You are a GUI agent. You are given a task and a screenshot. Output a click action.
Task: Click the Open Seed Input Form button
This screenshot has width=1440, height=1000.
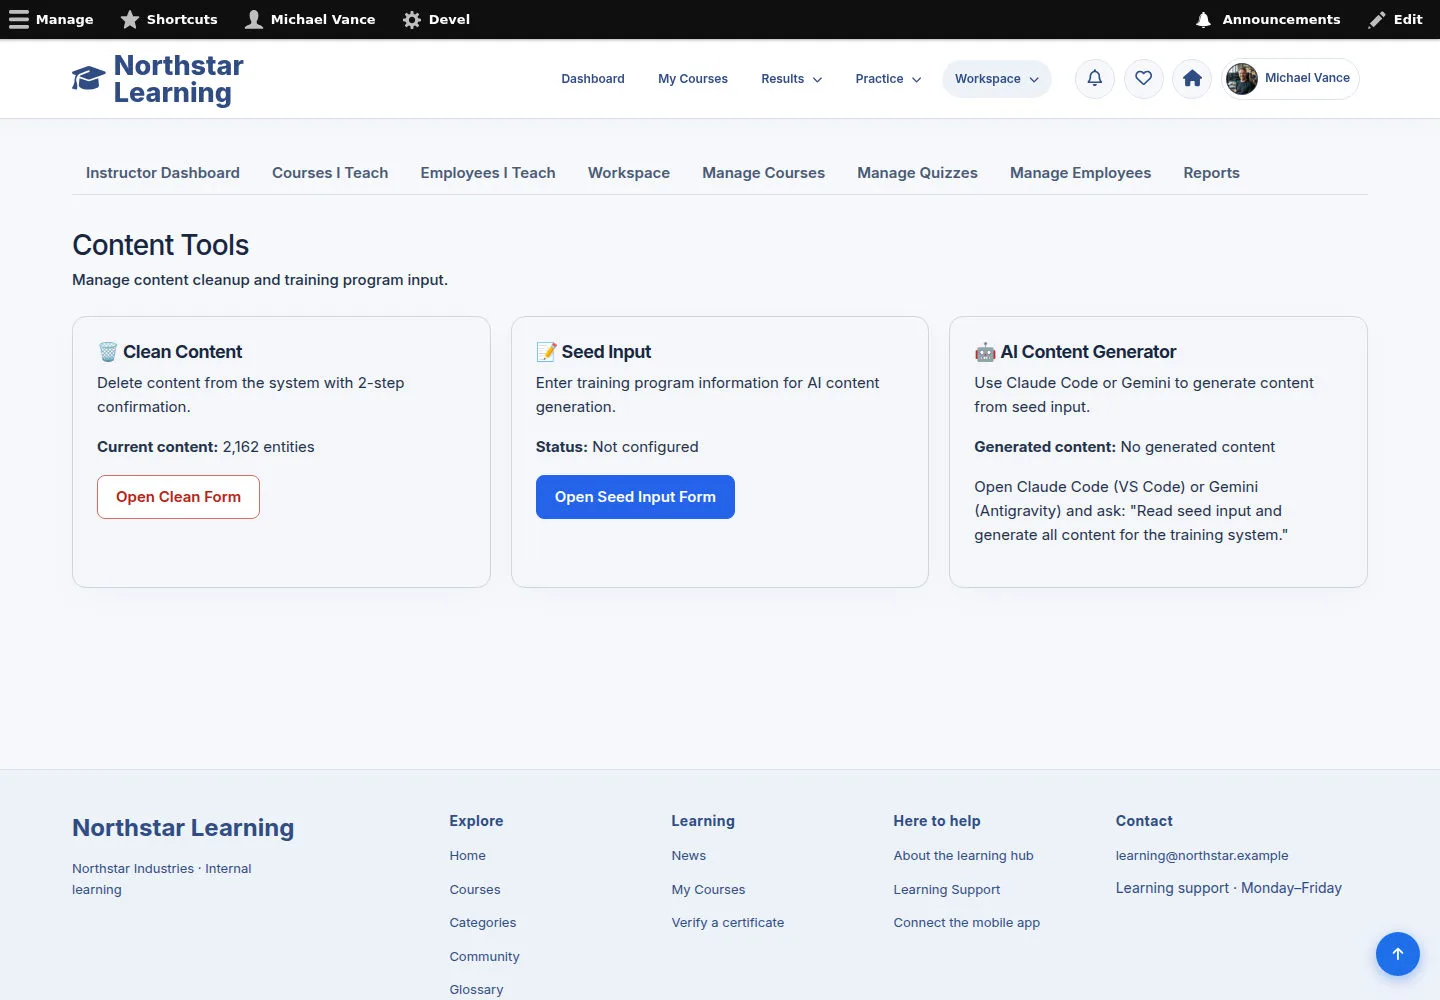click(x=635, y=497)
